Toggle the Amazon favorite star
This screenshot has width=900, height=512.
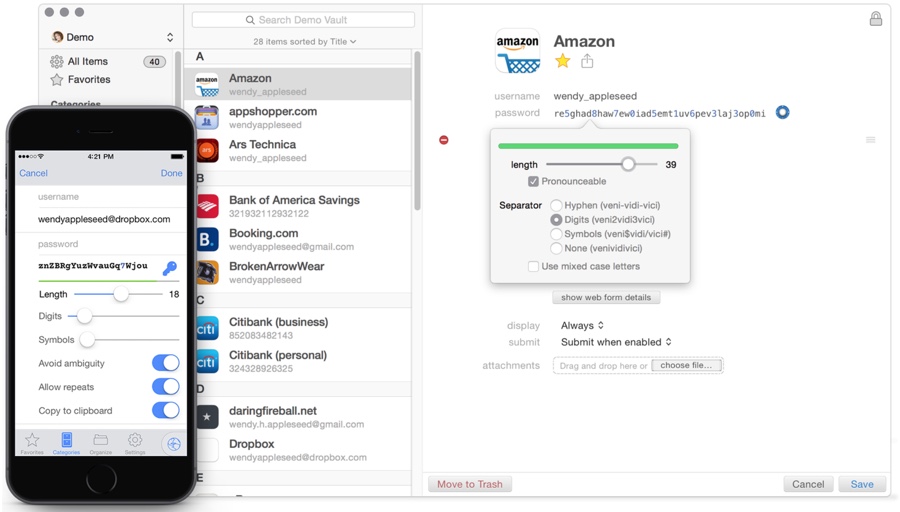point(562,61)
